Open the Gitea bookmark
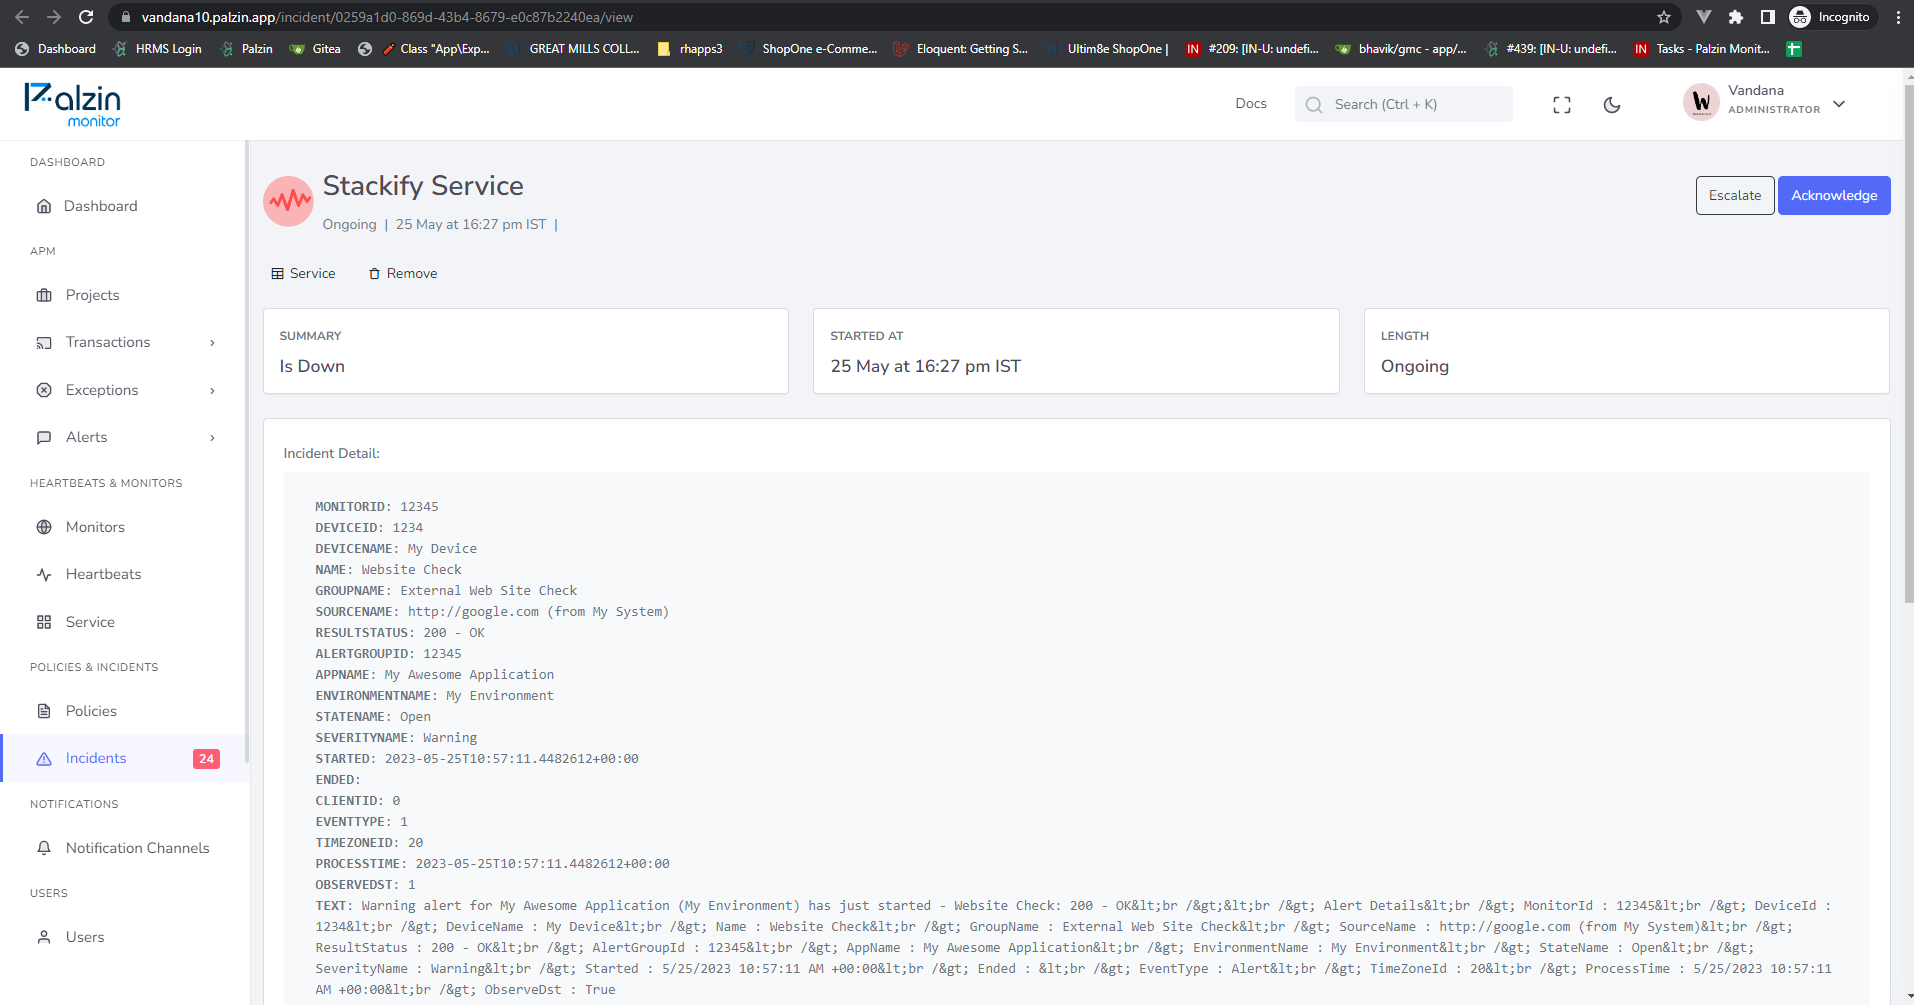The width and height of the screenshot is (1914, 1005). [x=315, y=49]
